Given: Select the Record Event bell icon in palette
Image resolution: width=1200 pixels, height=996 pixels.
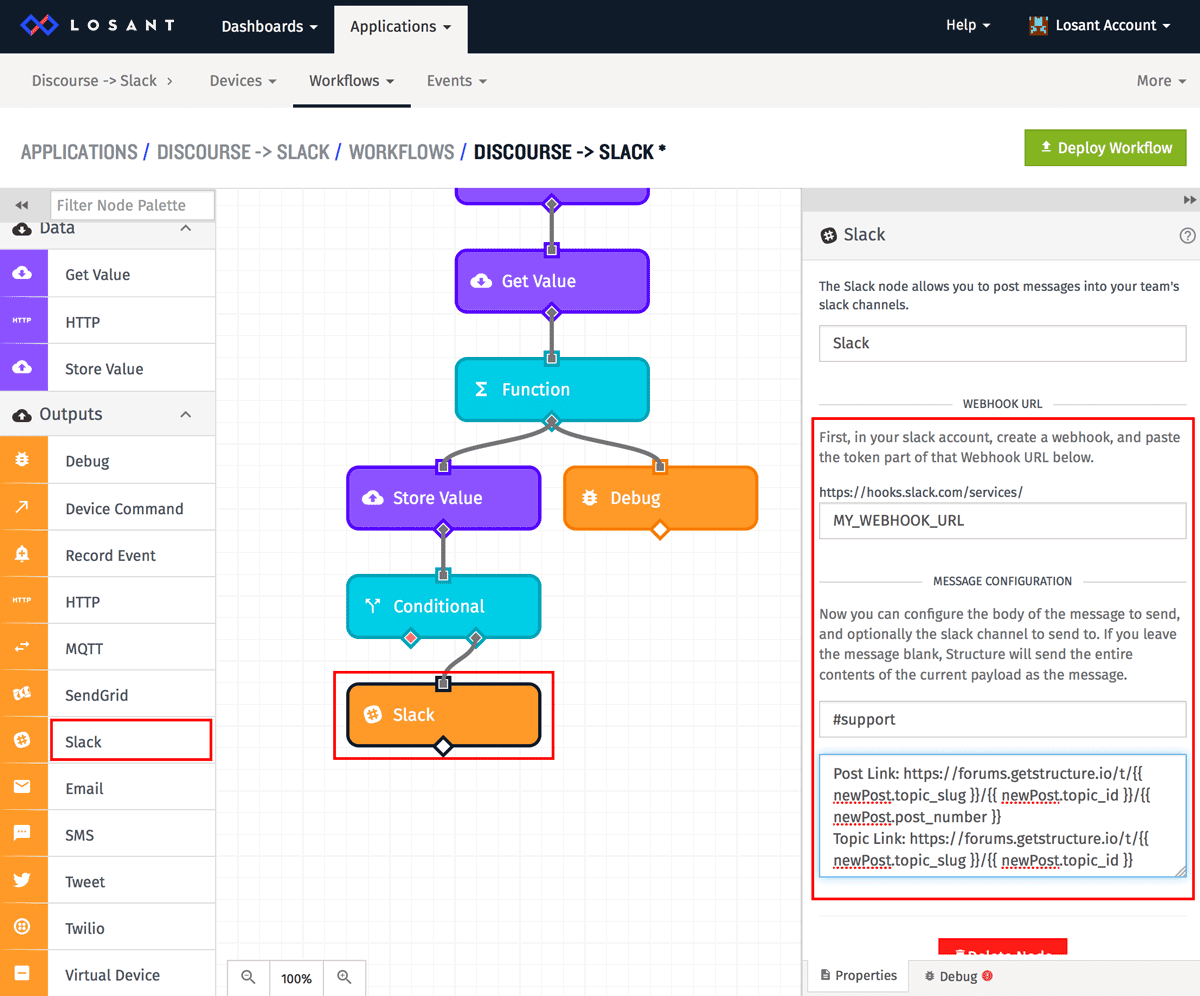Looking at the screenshot, I should [22, 555].
